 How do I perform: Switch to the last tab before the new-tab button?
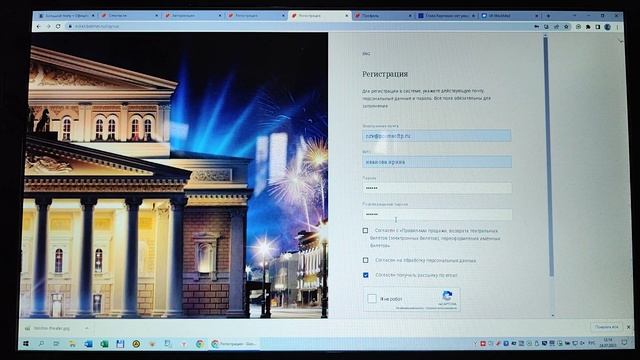[510, 16]
